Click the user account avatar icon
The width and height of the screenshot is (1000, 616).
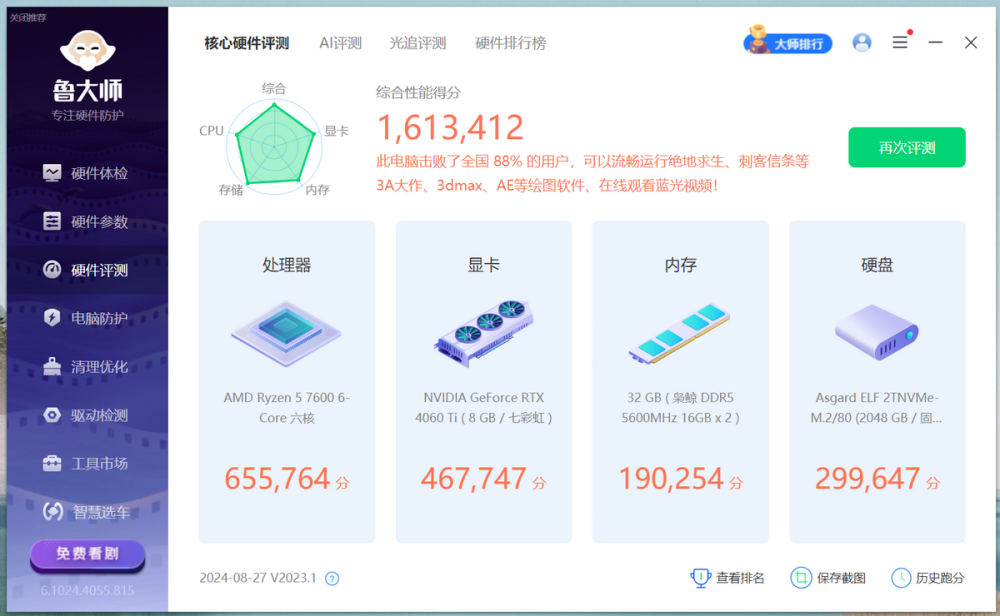click(862, 43)
